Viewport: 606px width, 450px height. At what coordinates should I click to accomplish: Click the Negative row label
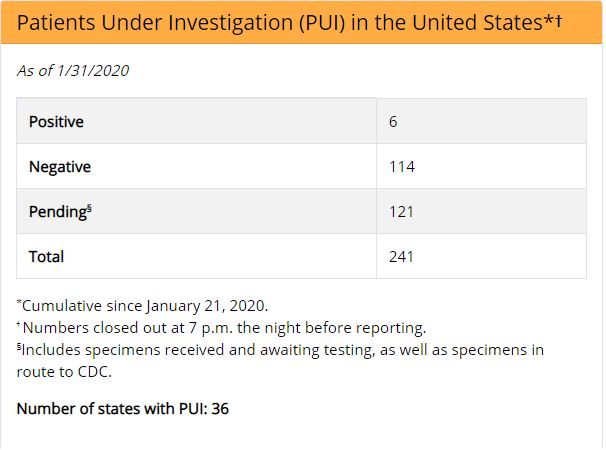[x=60, y=167]
